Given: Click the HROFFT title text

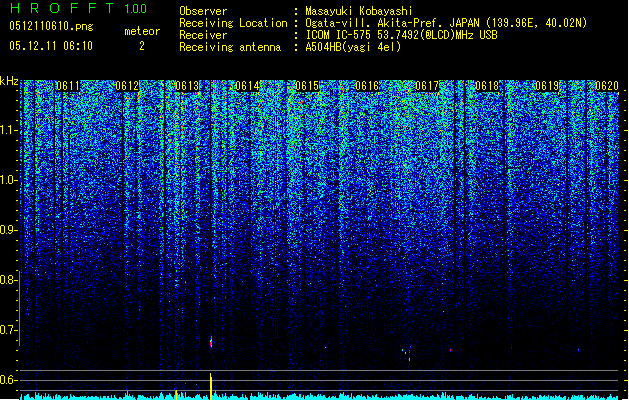Looking at the screenshot, I should 62,8.
